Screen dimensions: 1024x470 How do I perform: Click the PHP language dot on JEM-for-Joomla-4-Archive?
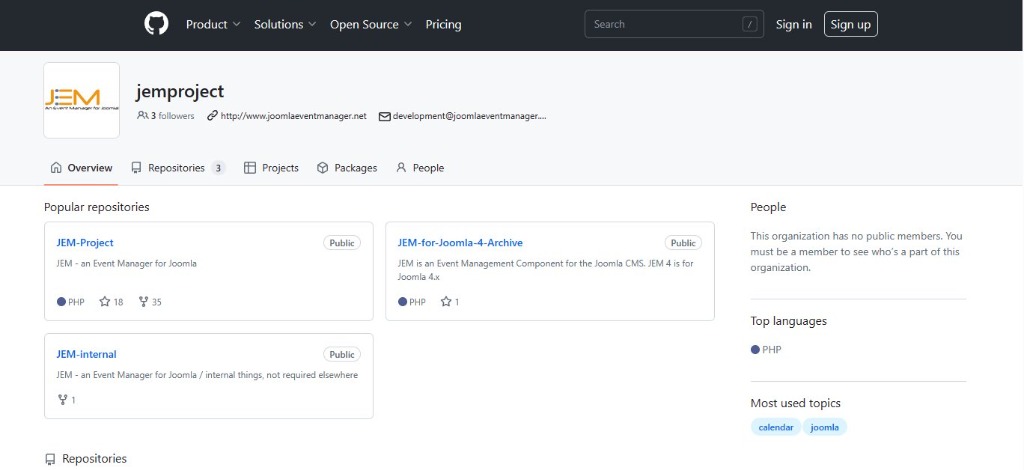402,302
